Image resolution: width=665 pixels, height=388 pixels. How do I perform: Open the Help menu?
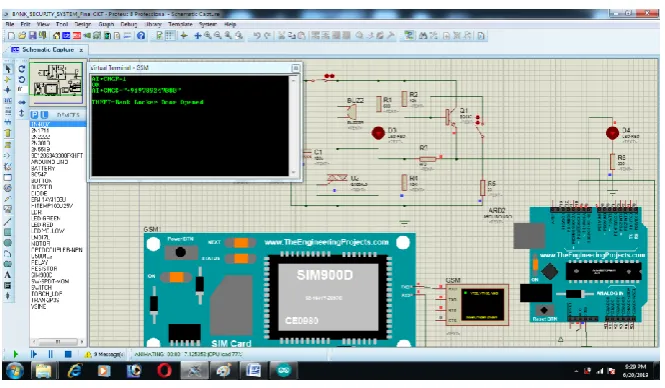230,25
